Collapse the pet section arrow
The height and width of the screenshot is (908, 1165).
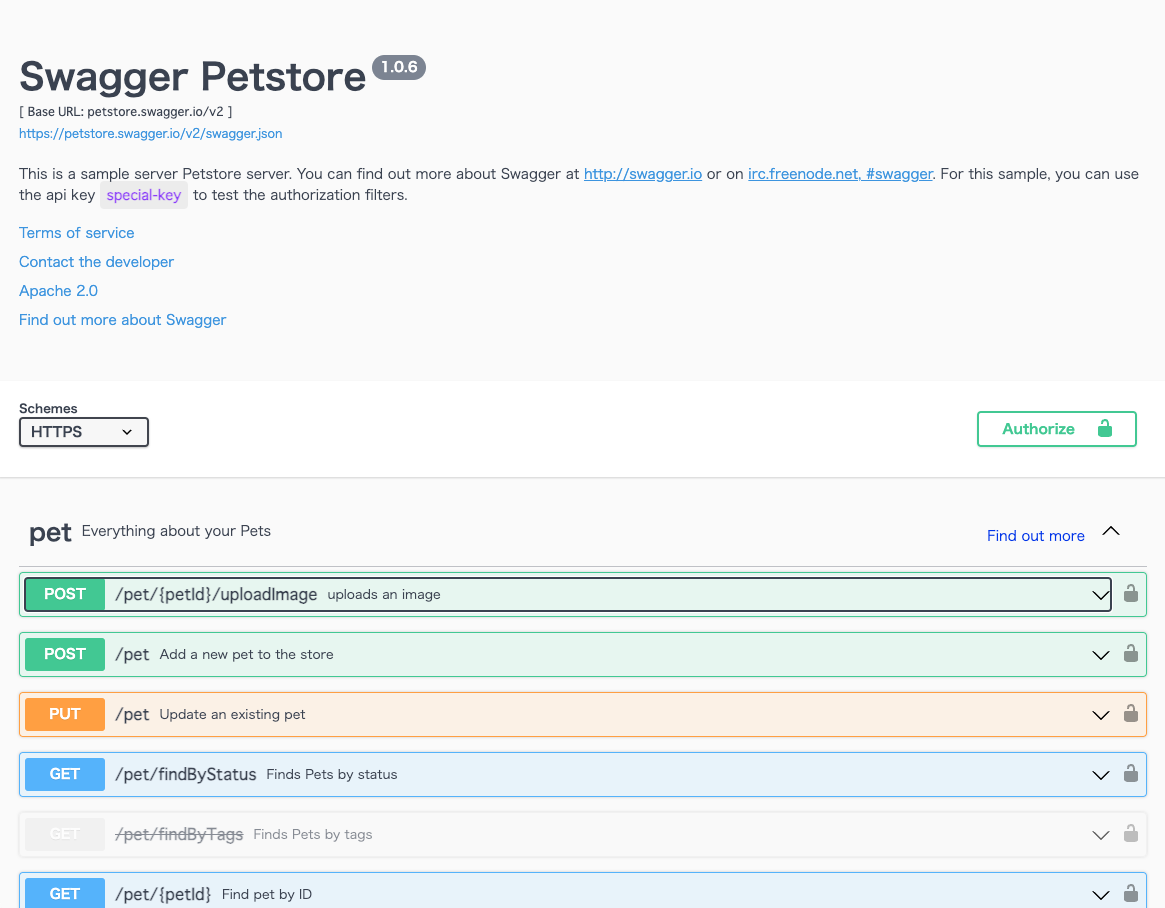[1111, 531]
